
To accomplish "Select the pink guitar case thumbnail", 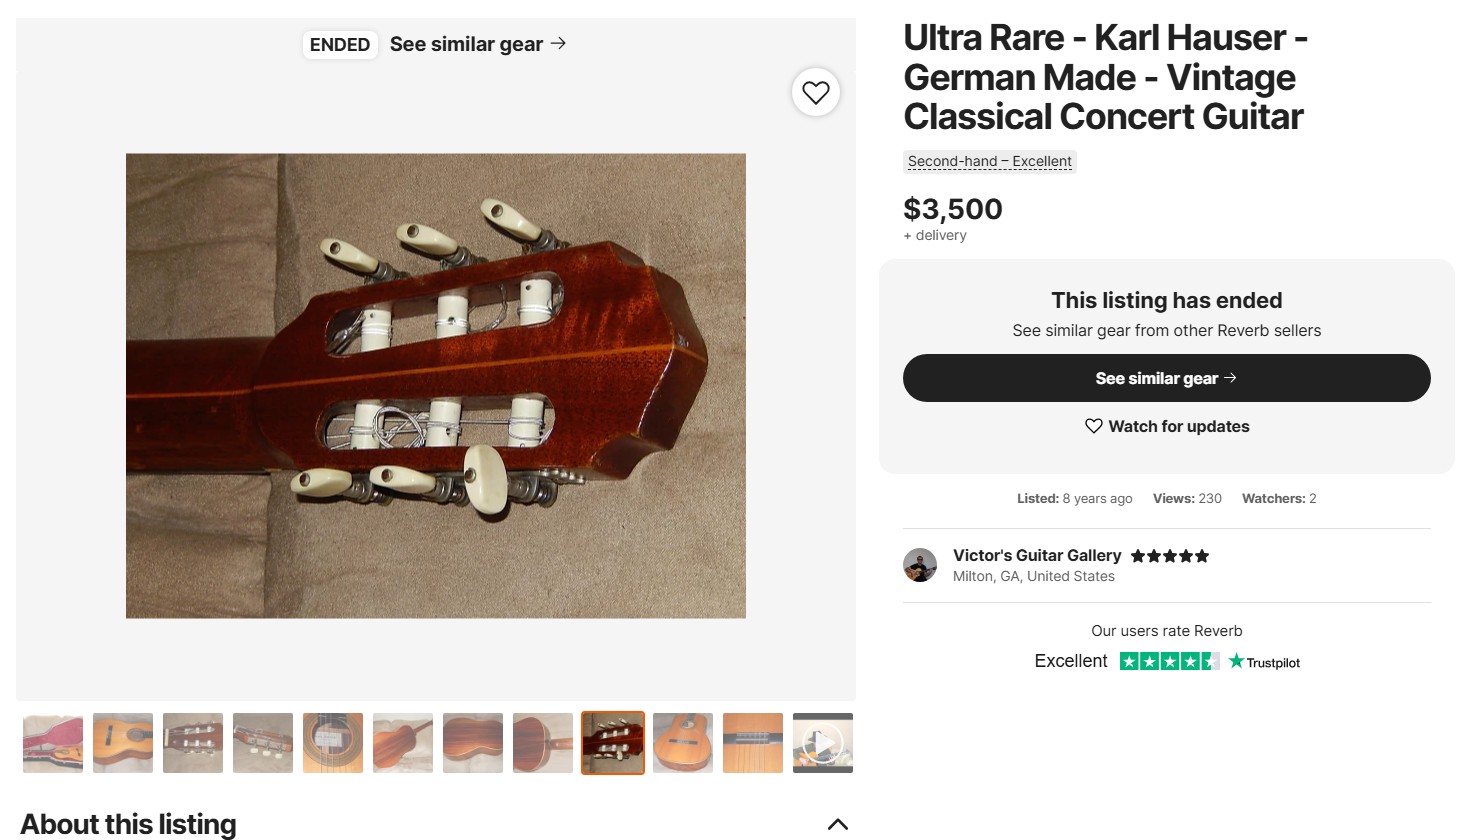I will (53, 743).
